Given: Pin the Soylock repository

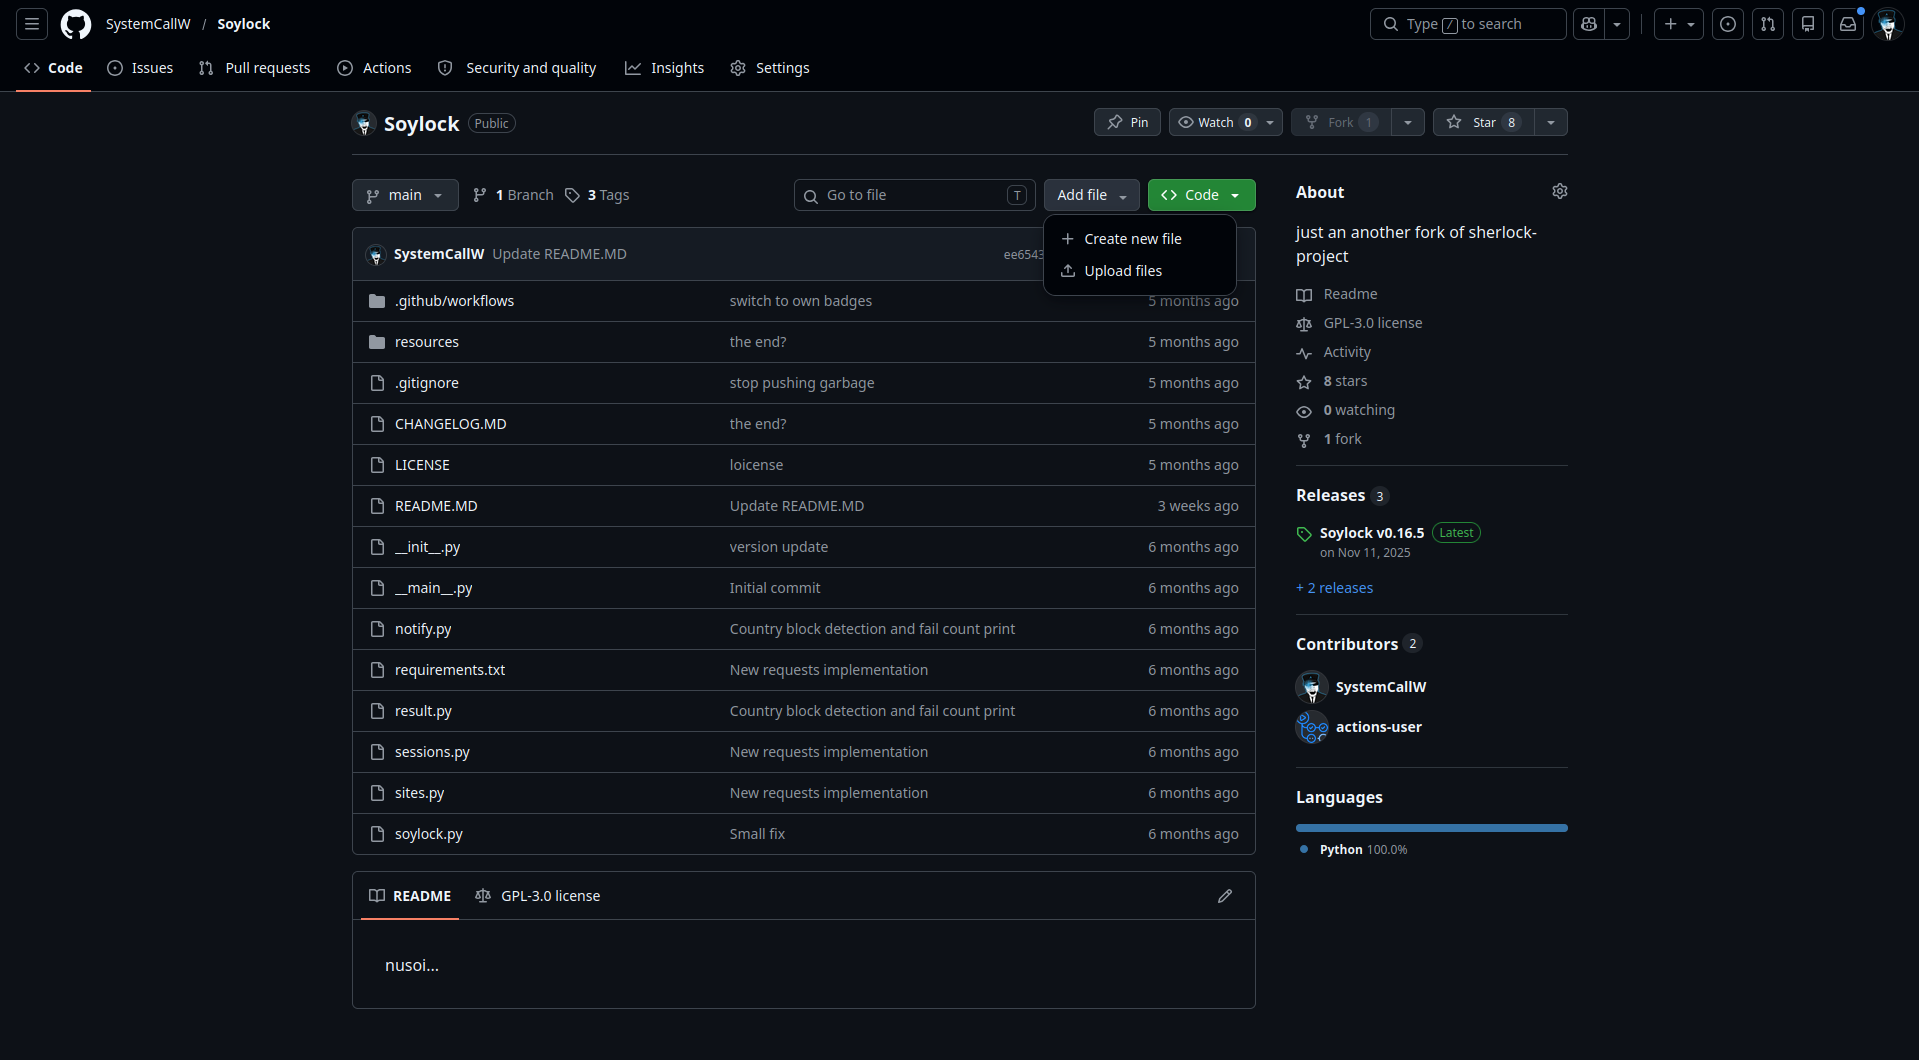Looking at the screenshot, I should (x=1127, y=122).
